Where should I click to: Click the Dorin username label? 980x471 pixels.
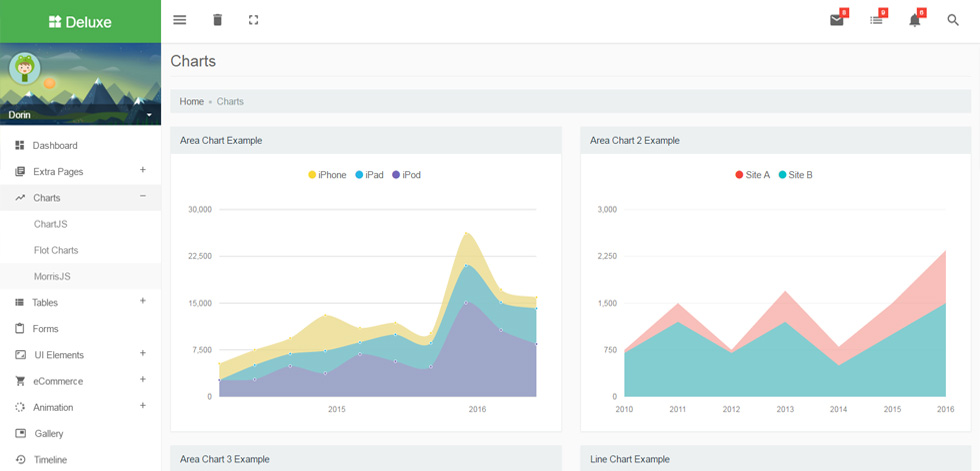click(19, 115)
